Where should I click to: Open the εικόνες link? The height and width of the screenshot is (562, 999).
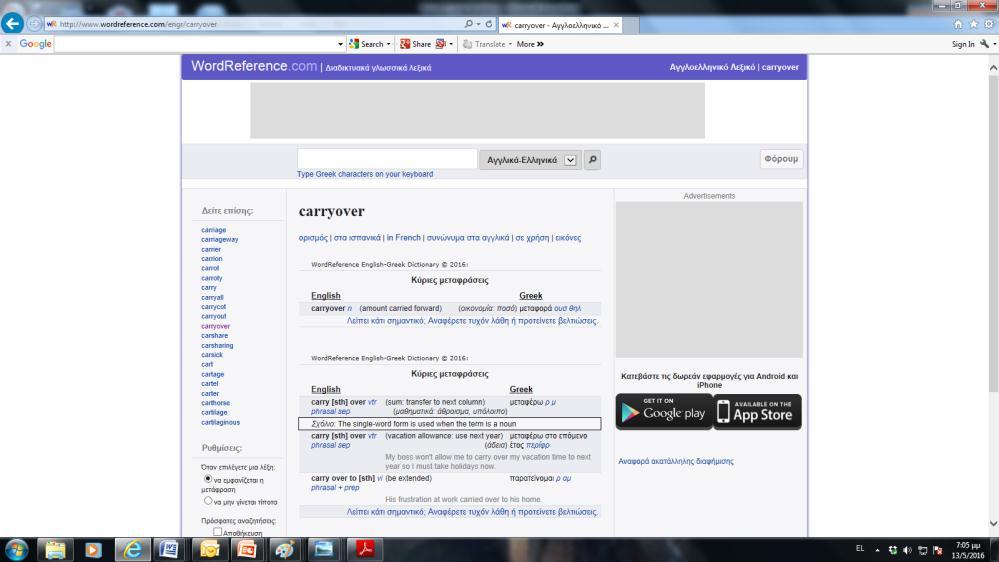pos(568,238)
